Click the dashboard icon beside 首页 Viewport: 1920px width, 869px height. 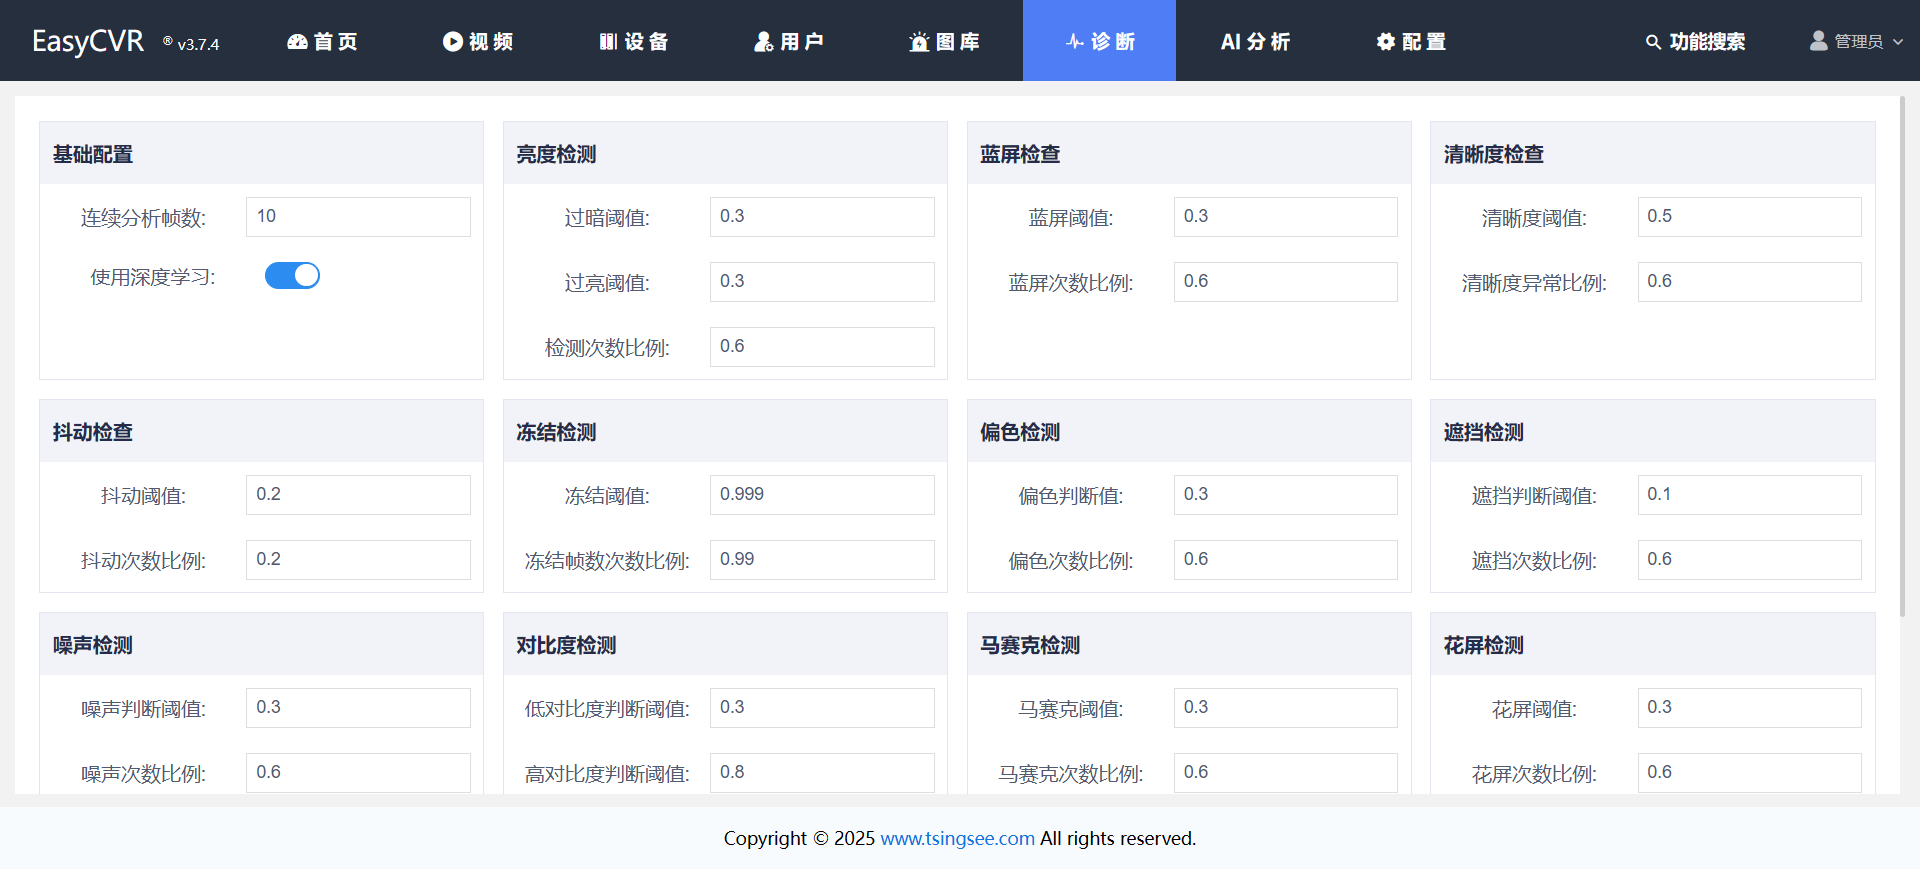coord(297,42)
